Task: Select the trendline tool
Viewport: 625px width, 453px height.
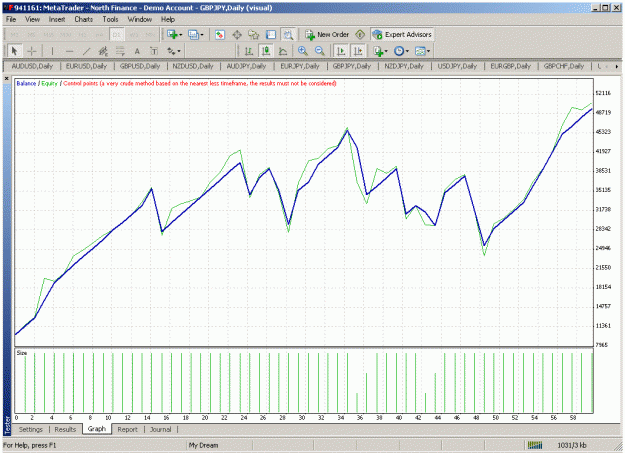Action: pyautogui.click(x=86, y=51)
